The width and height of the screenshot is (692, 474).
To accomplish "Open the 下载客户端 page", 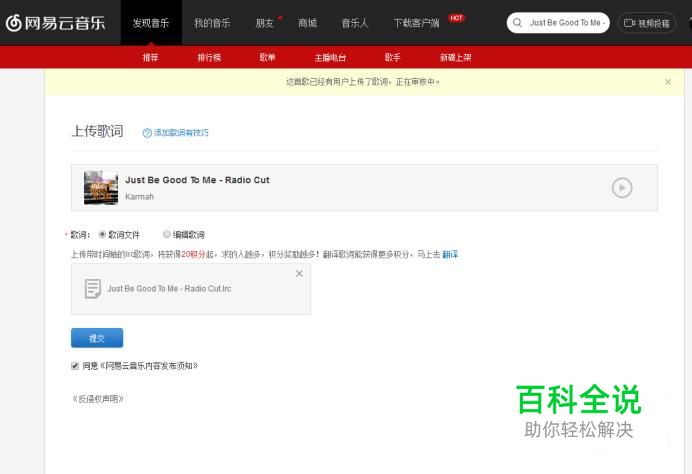I will point(417,23).
